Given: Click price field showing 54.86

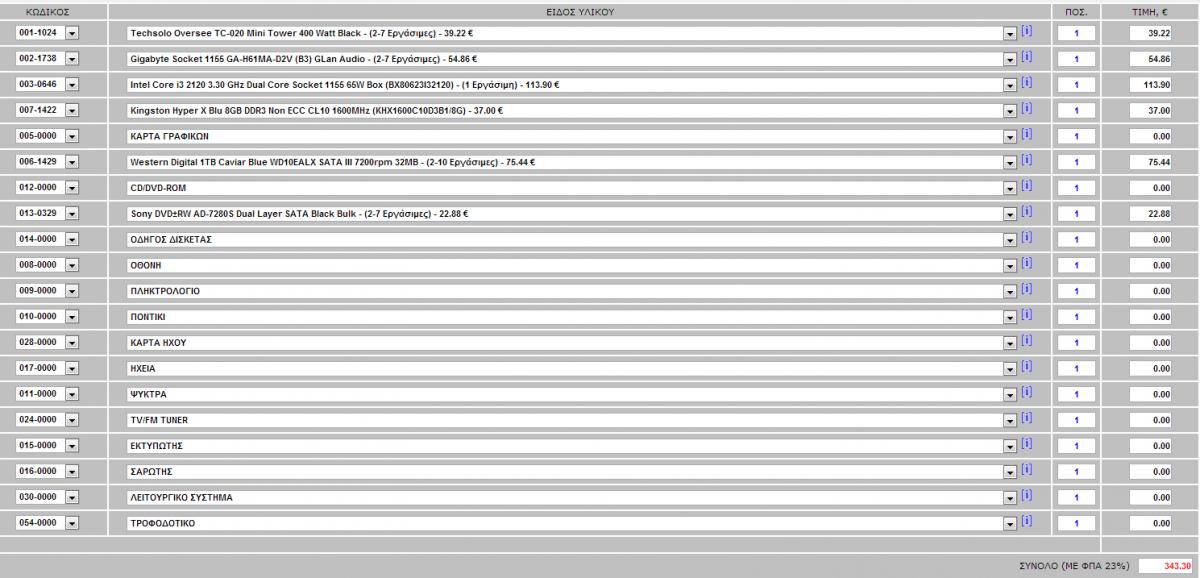Looking at the screenshot, I should [x=1151, y=59].
